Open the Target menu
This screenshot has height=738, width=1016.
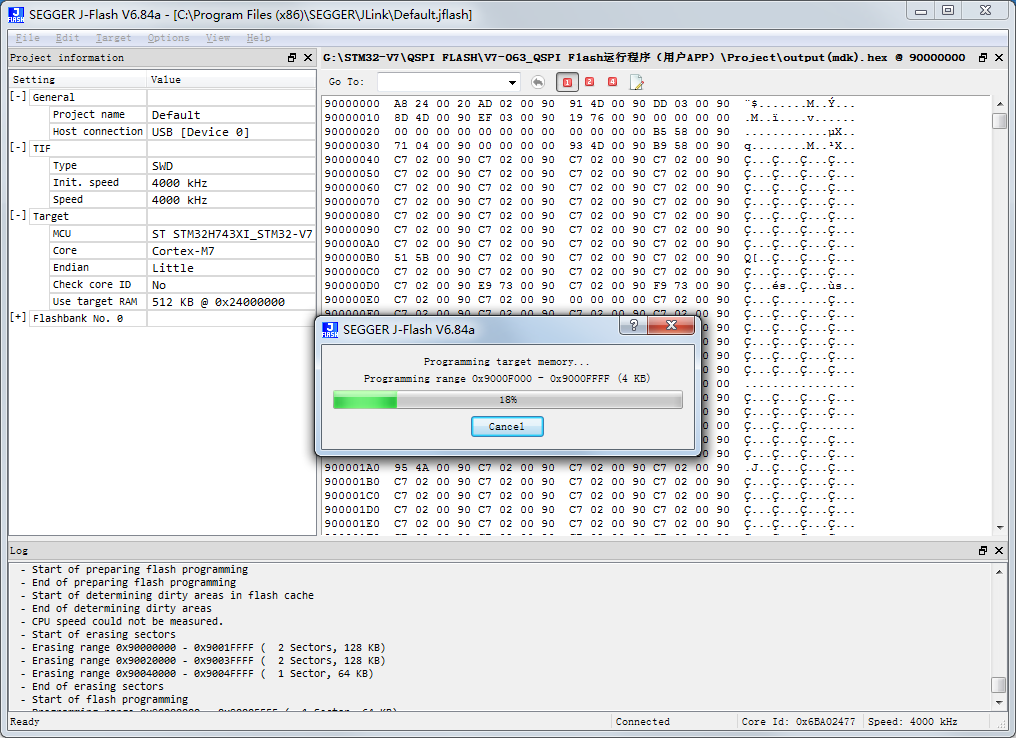tap(113, 38)
